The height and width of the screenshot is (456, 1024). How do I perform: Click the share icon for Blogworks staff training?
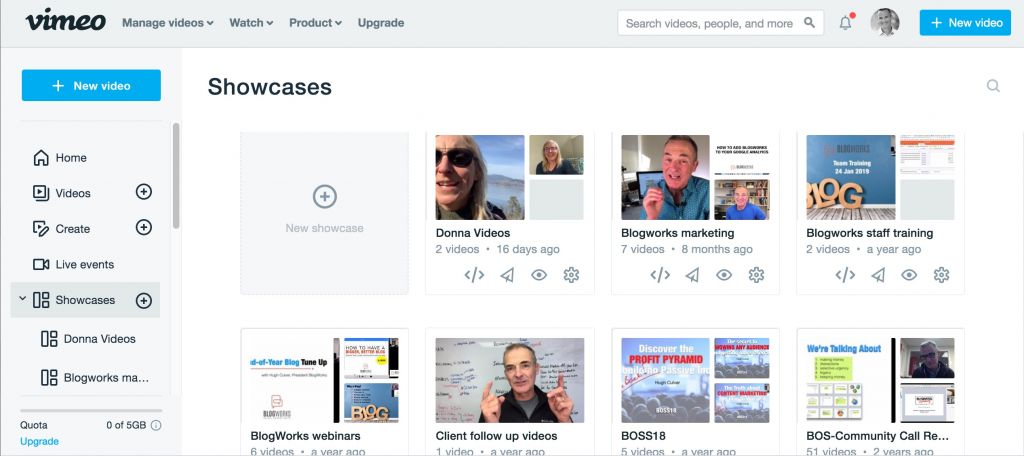tap(878, 275)
